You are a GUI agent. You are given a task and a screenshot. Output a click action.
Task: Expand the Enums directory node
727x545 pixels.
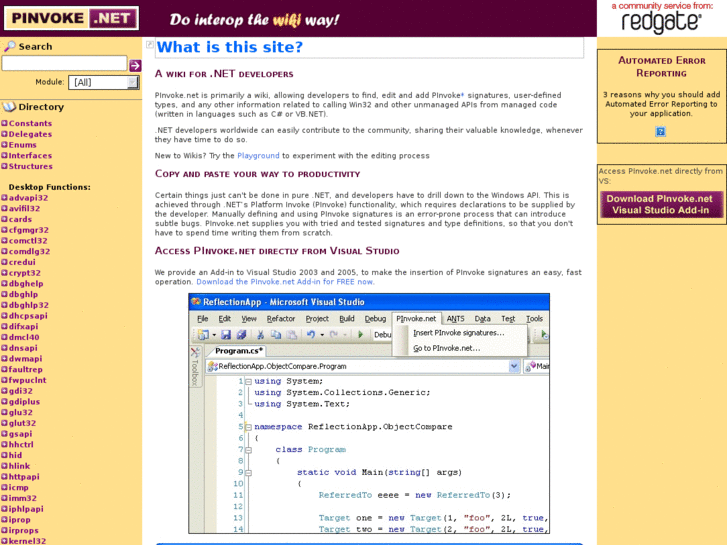4,144
